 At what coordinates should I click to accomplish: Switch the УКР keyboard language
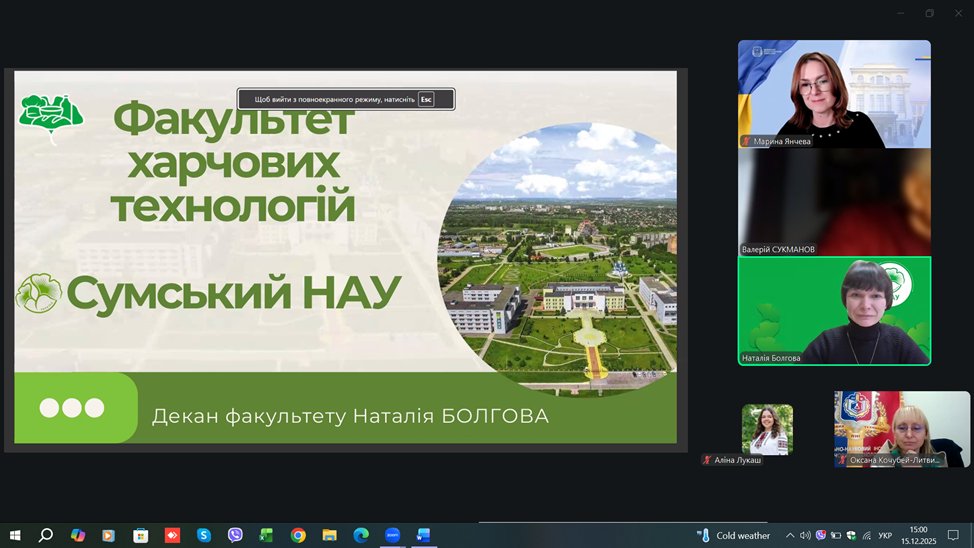pos(885,535)
